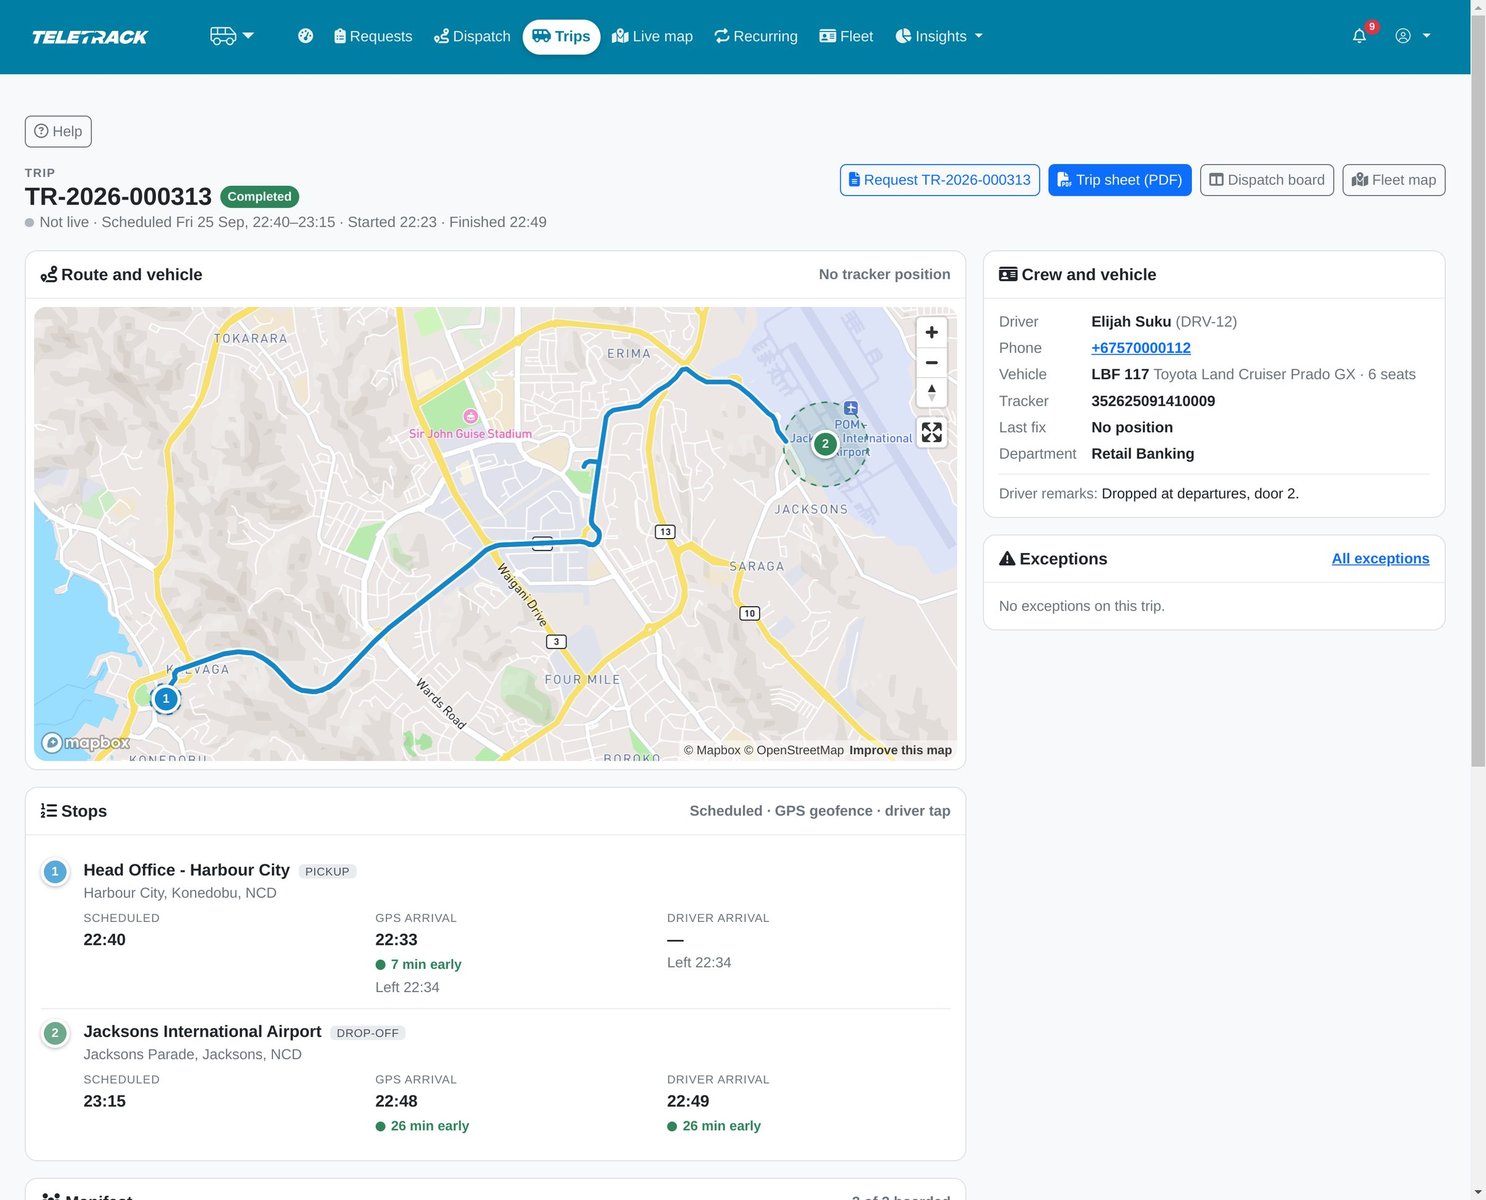Click the Retail Banking department value

[1143, 454]
